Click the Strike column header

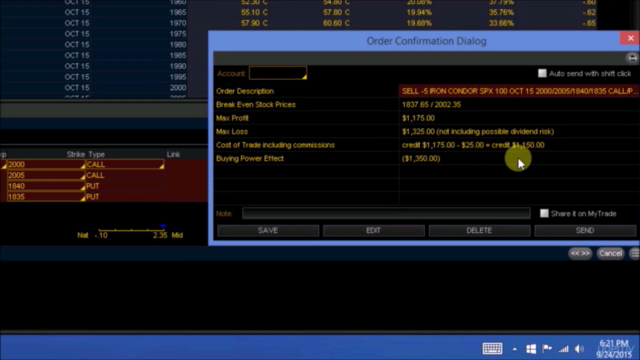coord(76,154)
